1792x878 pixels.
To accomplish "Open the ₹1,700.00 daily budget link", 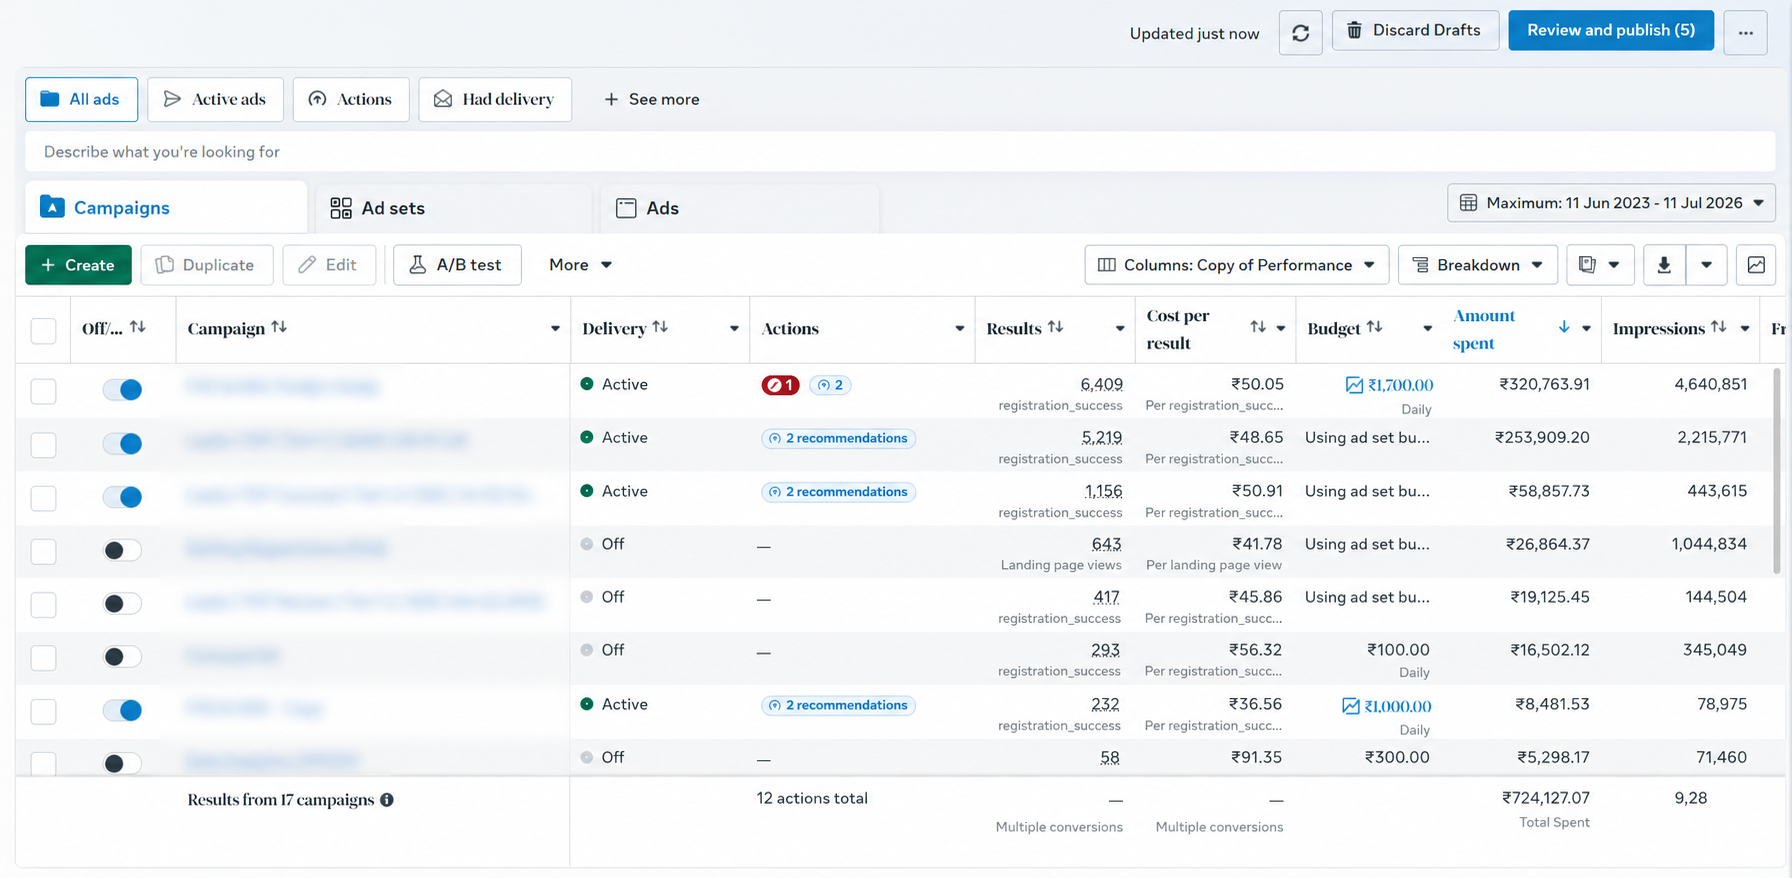I will [x=1400, y=385].
